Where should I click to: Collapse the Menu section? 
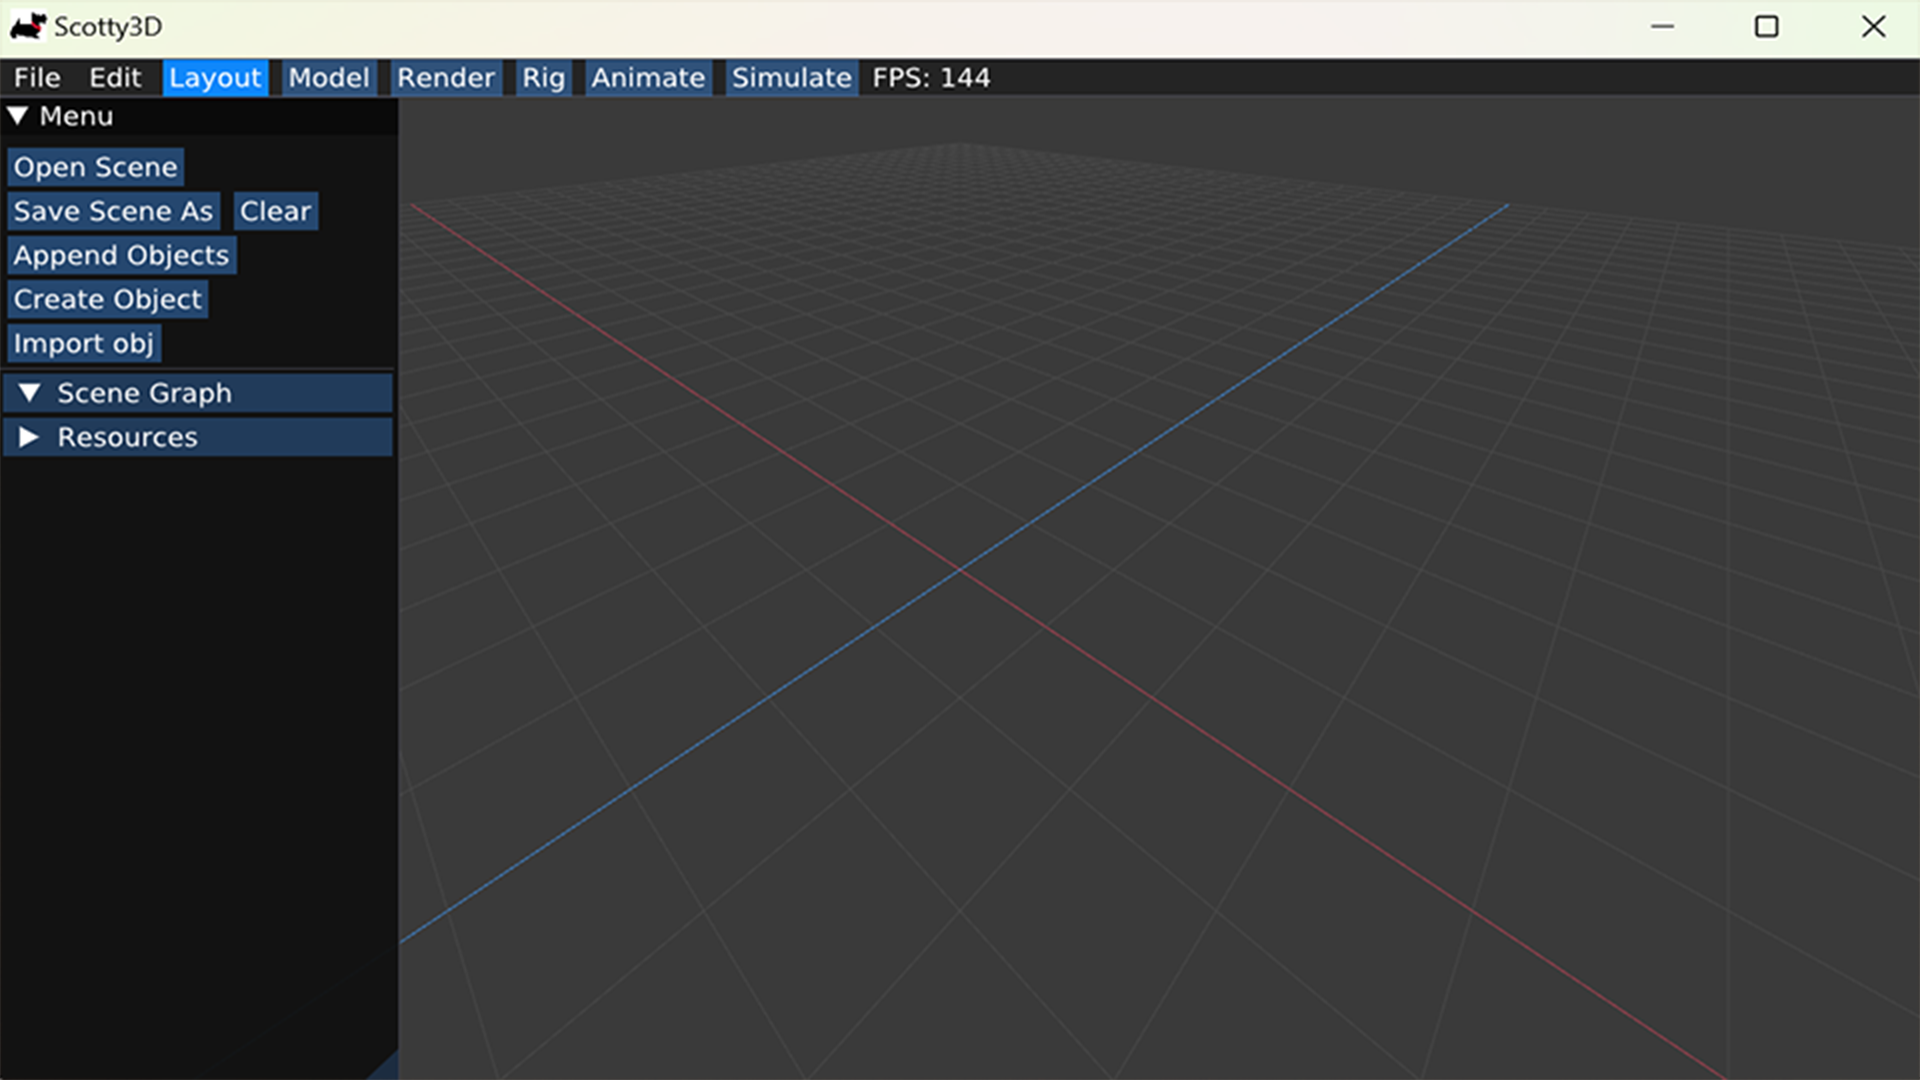[x=62, y=116]
